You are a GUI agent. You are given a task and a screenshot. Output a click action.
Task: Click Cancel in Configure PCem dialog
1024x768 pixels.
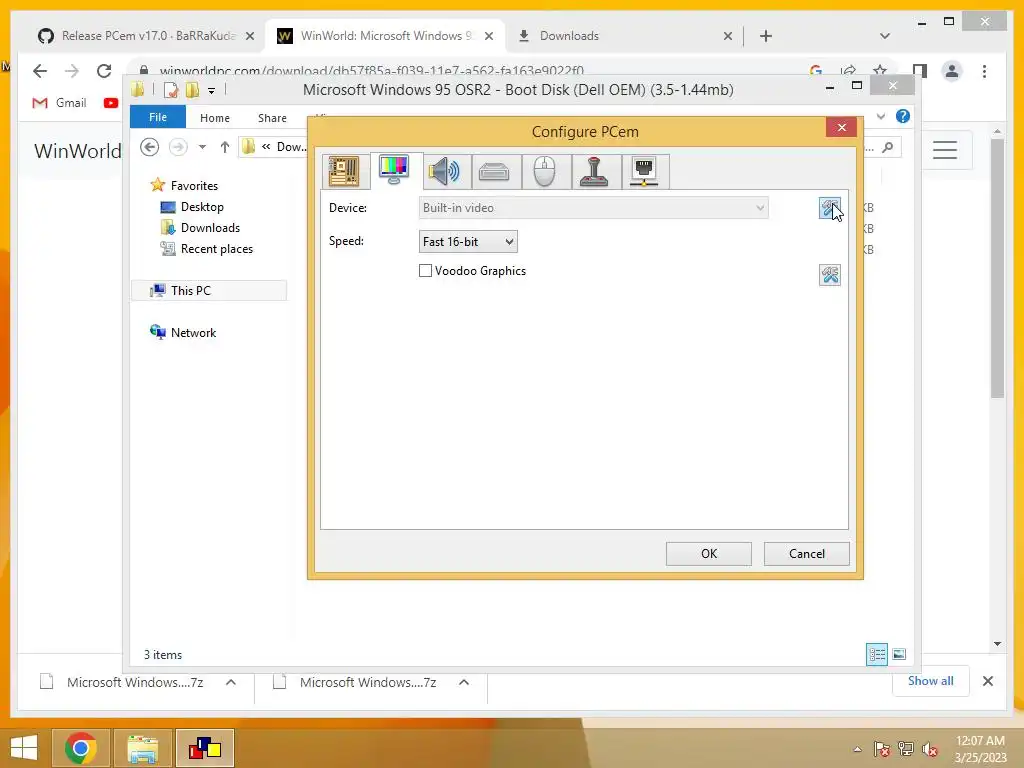coord(807,554)
